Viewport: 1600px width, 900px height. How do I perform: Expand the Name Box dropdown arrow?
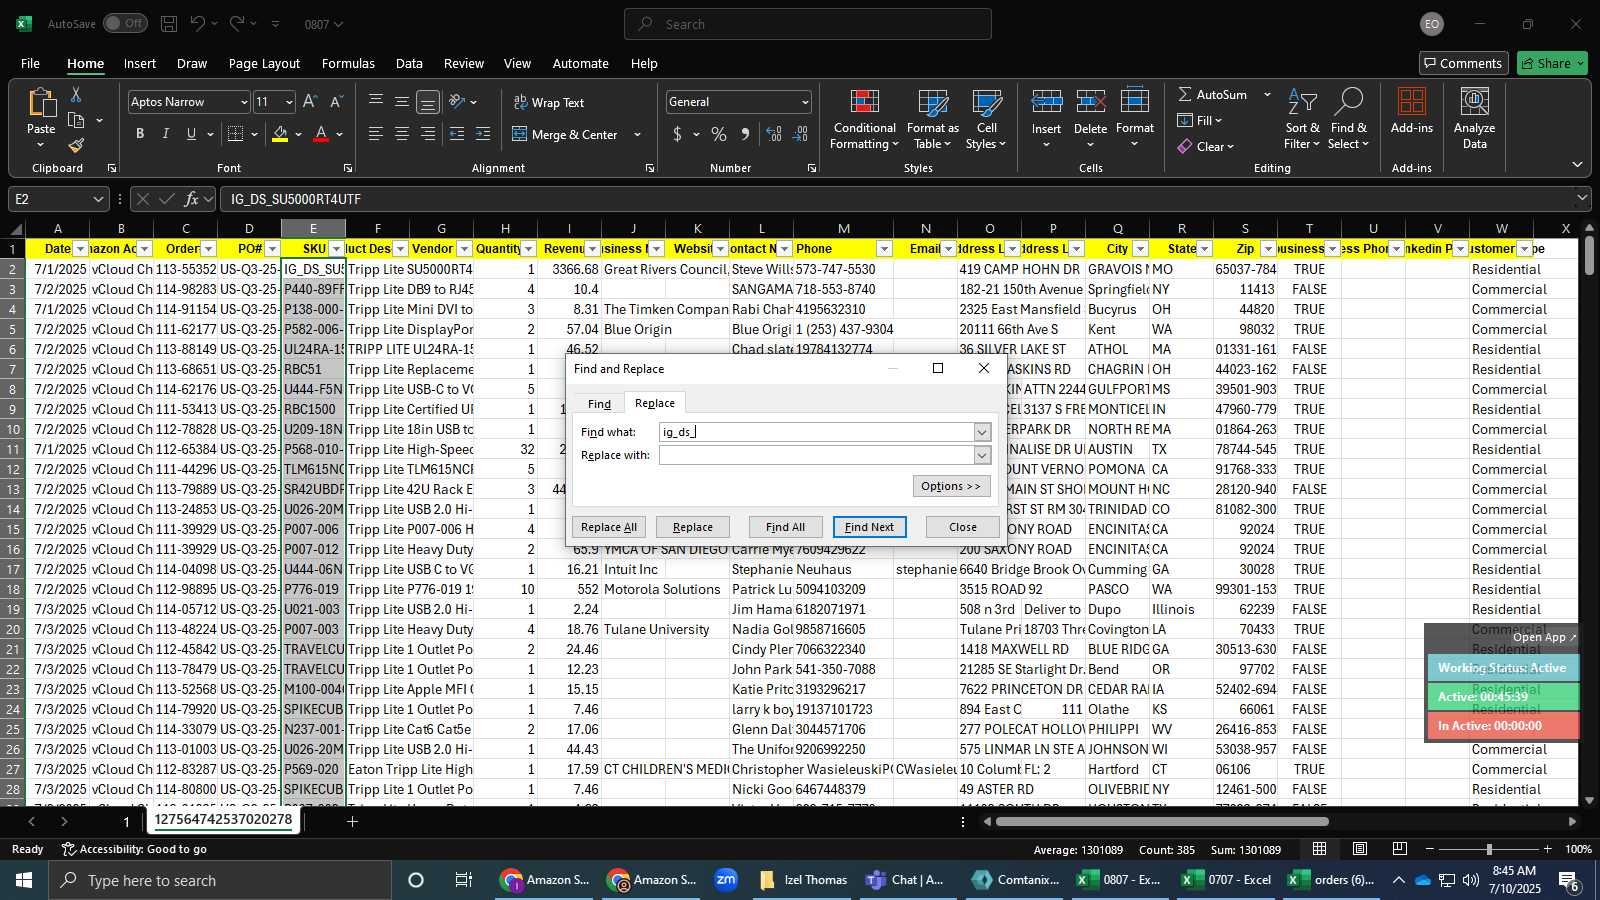(x=98, y=199)
